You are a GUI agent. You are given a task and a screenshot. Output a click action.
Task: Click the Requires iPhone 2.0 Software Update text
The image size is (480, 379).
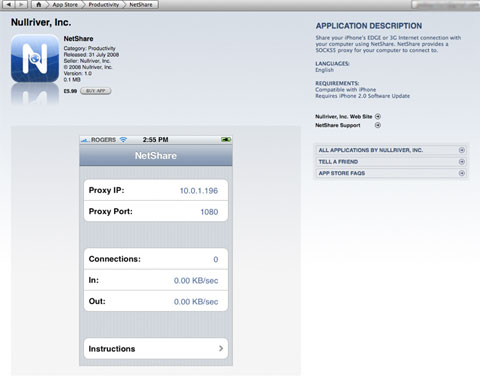point(362,96)
